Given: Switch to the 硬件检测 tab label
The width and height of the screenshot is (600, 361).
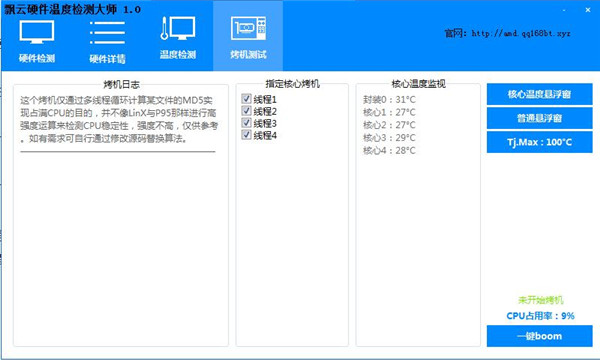Looking at the screenshot, I should click(x=37, y=58).
